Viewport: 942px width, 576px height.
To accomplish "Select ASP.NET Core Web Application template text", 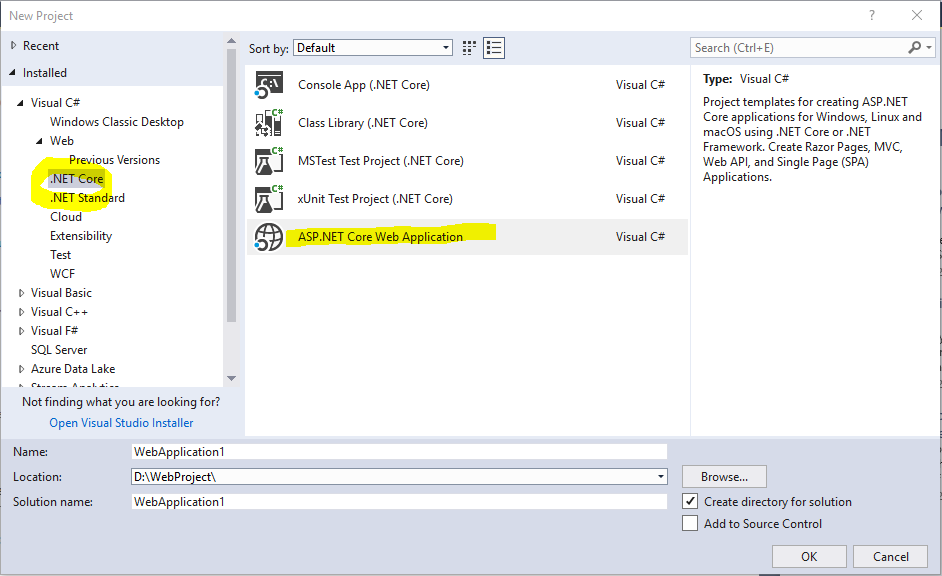I will click(x=380, y=237).
